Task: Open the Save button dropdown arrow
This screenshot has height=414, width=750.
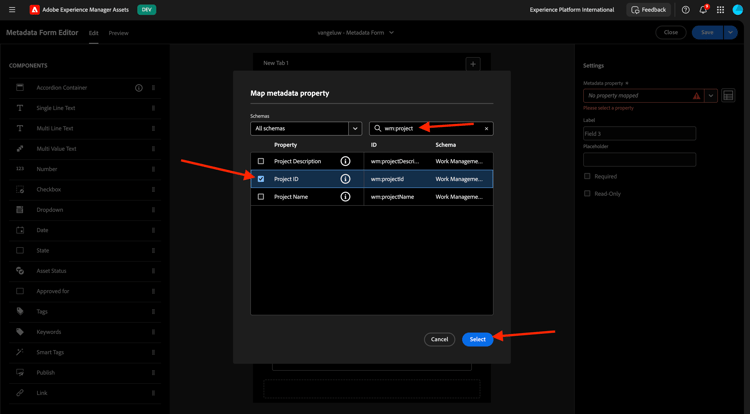Action: [730, 33]
